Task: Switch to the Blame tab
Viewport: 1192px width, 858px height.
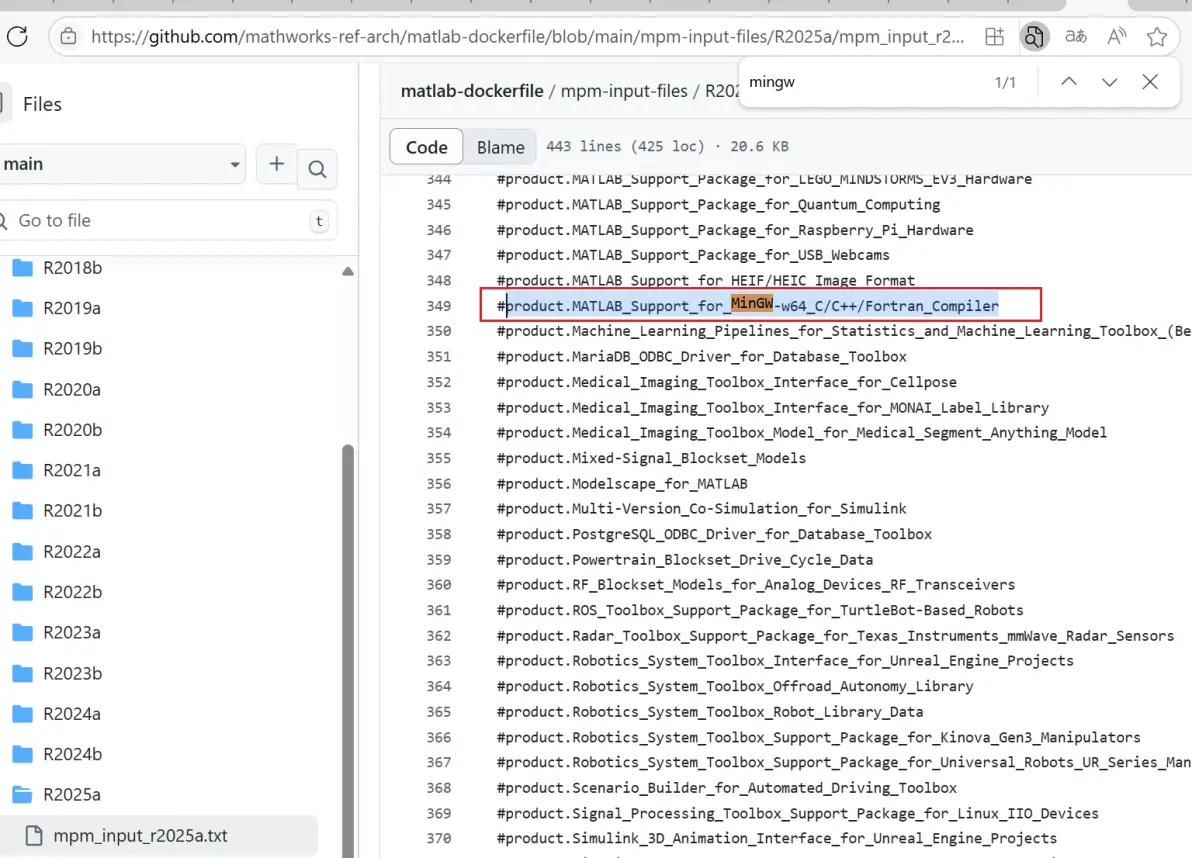Action: click(500, 147)
